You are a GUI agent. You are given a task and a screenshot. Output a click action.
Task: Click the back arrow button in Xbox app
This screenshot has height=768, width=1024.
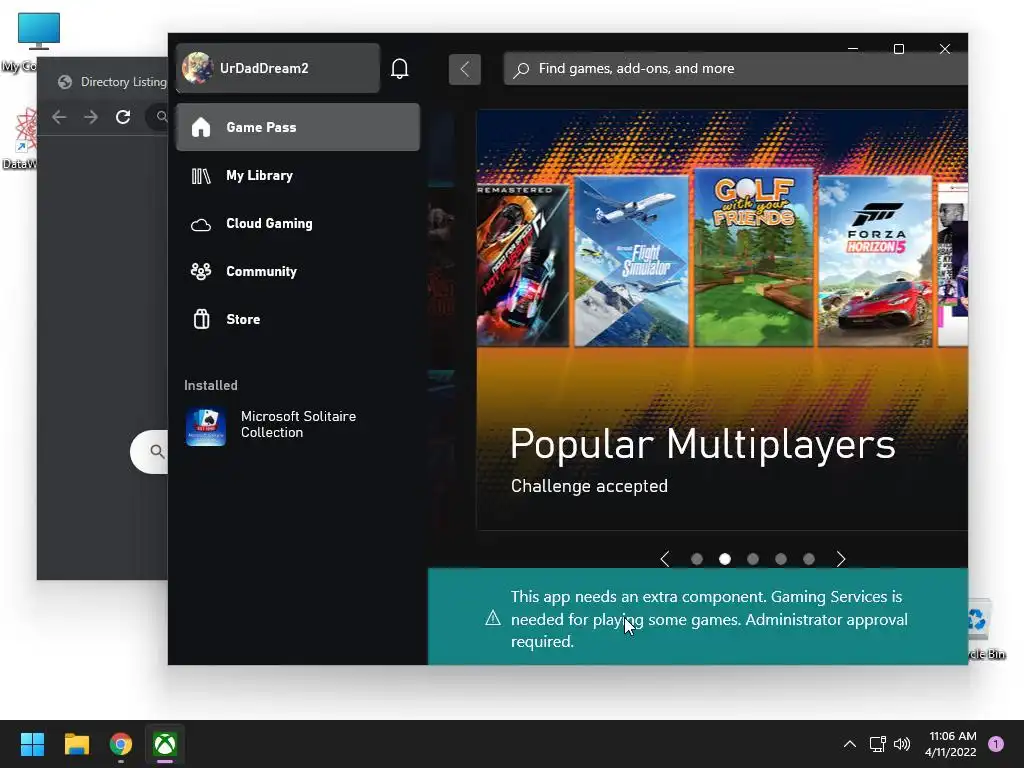(464, 69)
